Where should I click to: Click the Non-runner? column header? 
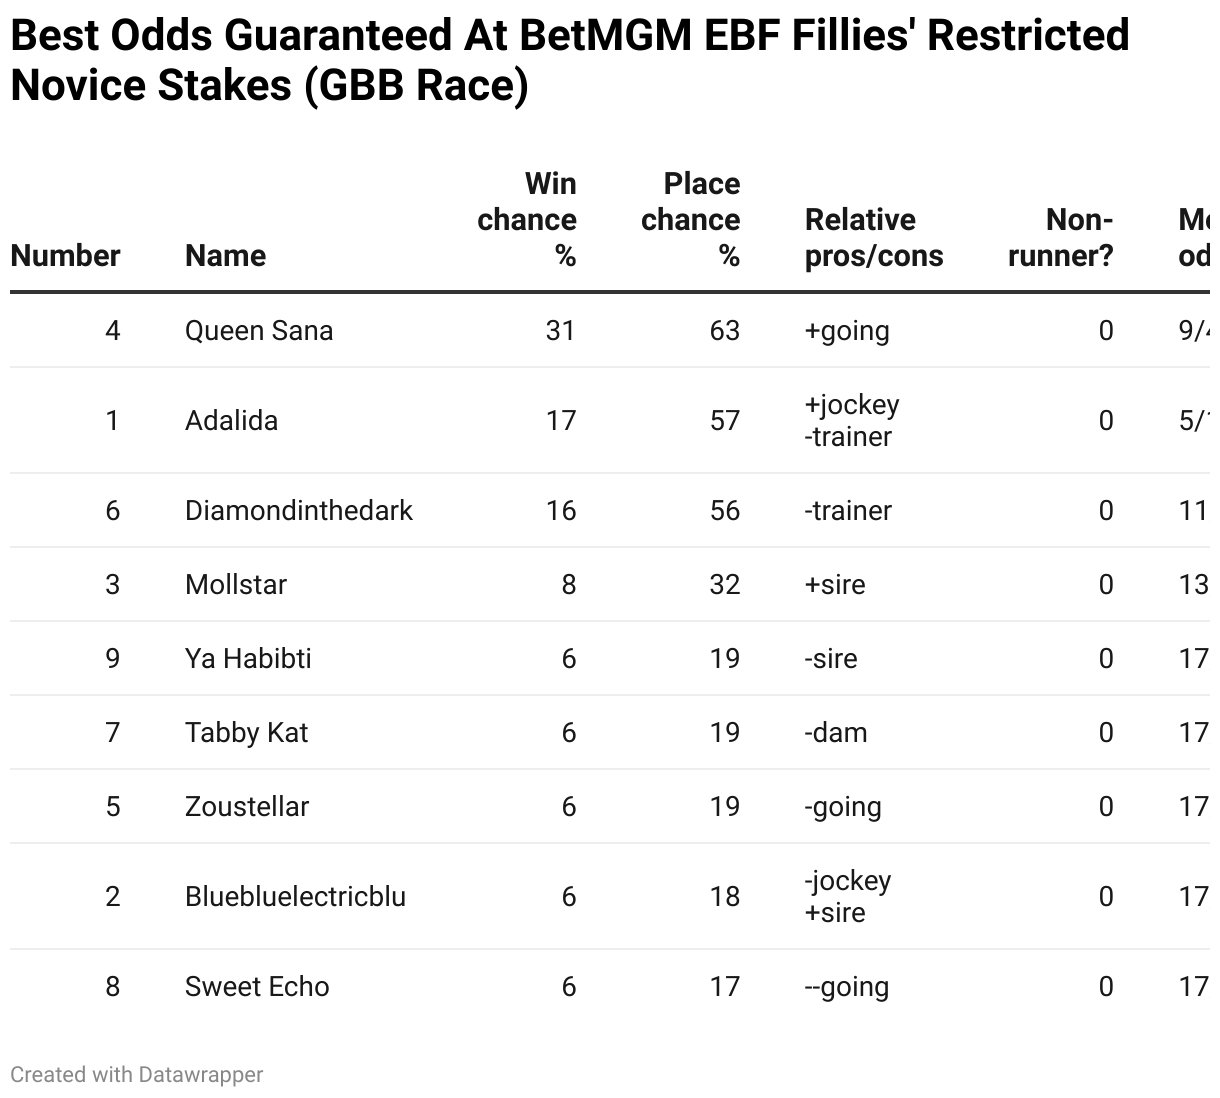1061,238
